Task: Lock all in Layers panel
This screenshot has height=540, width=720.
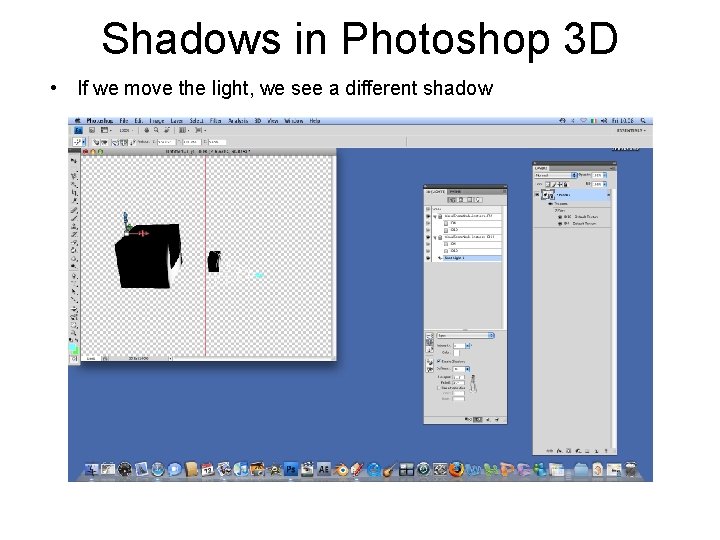Action: [x=565, y=184]
